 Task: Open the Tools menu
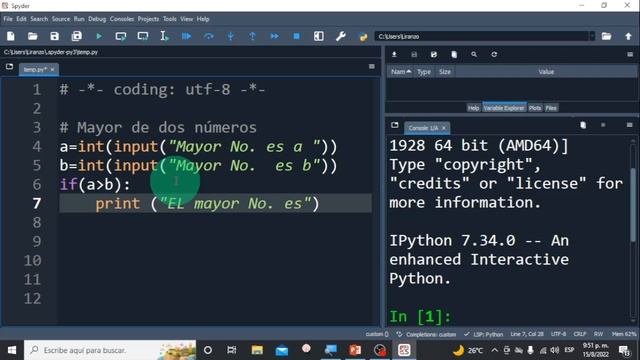(x=170, y=19)
